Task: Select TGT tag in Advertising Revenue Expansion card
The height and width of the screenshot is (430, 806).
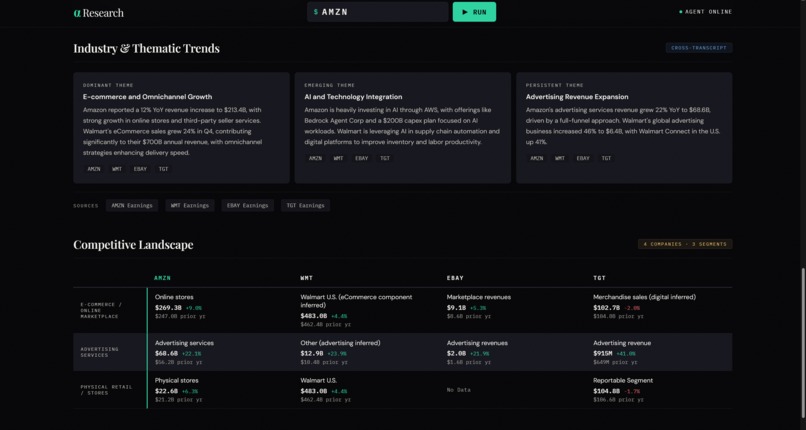Action: tap(607, 158)
